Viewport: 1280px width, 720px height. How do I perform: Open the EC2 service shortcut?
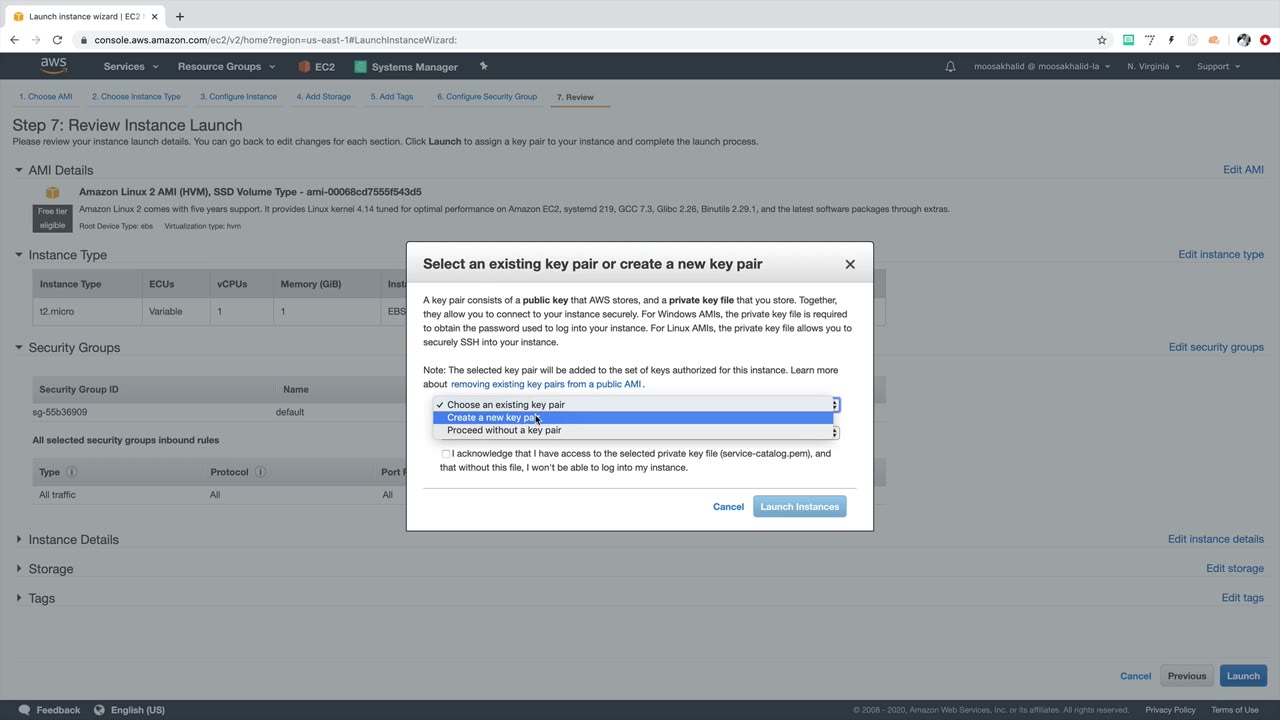[x=317, y=67]
